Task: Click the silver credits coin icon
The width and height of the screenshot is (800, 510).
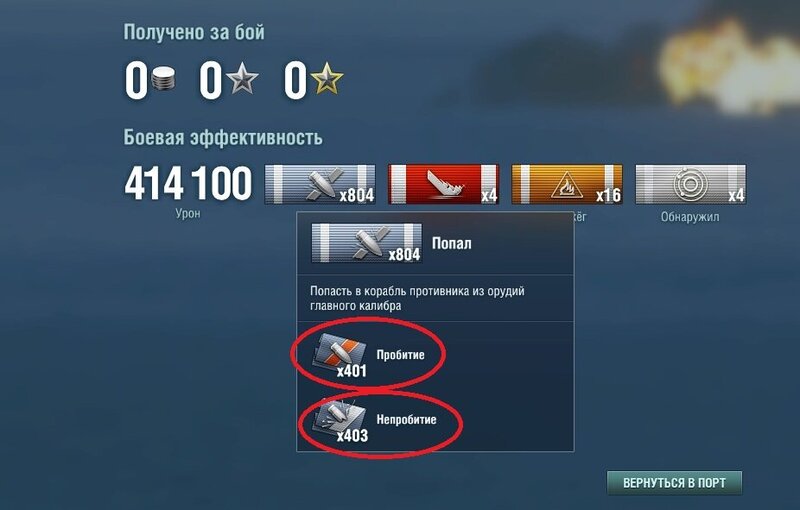Action: click(x=163, y=79)
